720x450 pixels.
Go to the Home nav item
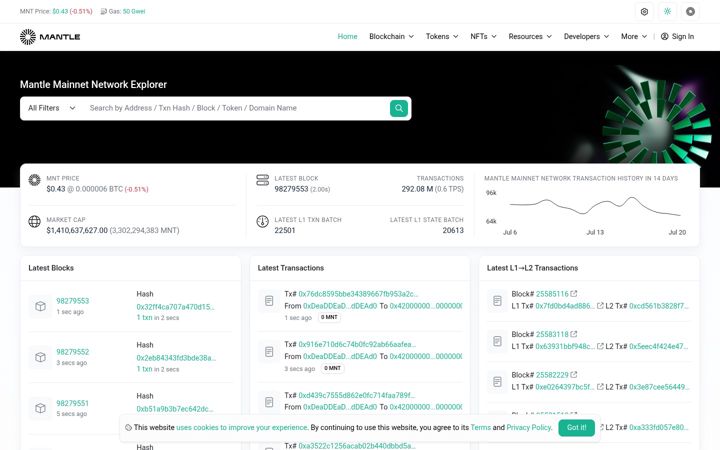coord(347,36)
